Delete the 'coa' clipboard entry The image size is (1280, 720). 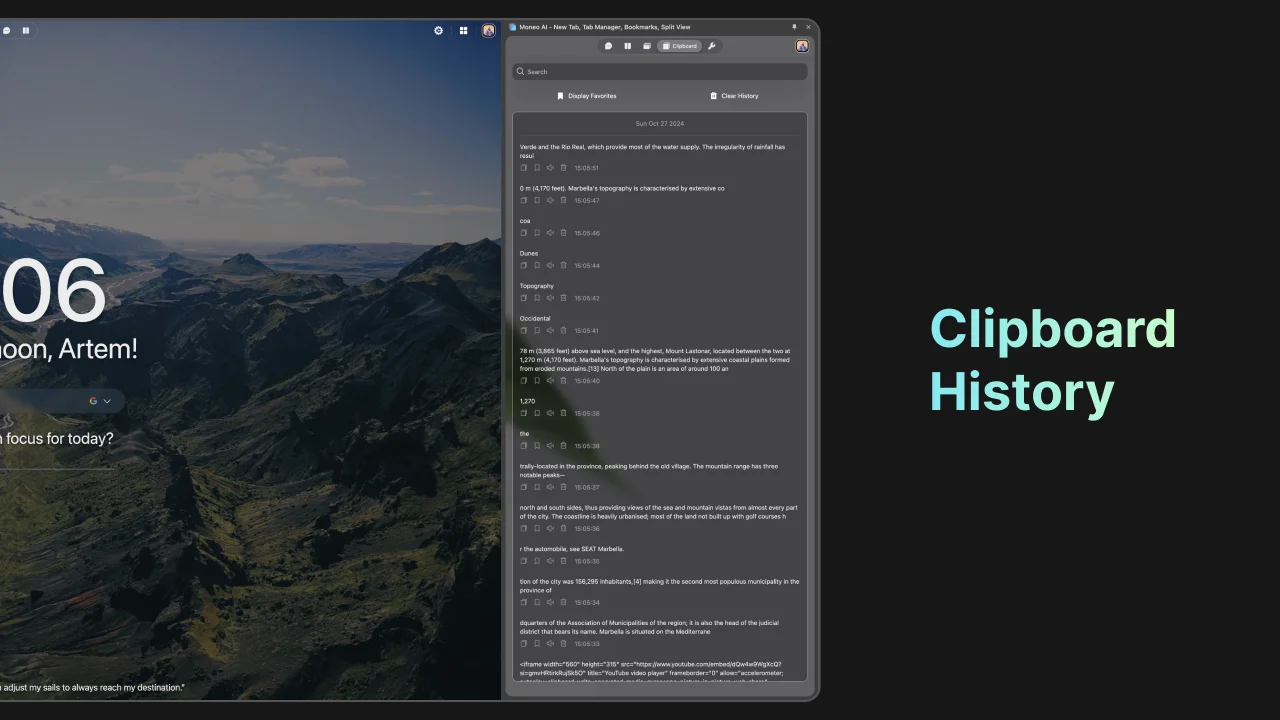click(563, 232)
